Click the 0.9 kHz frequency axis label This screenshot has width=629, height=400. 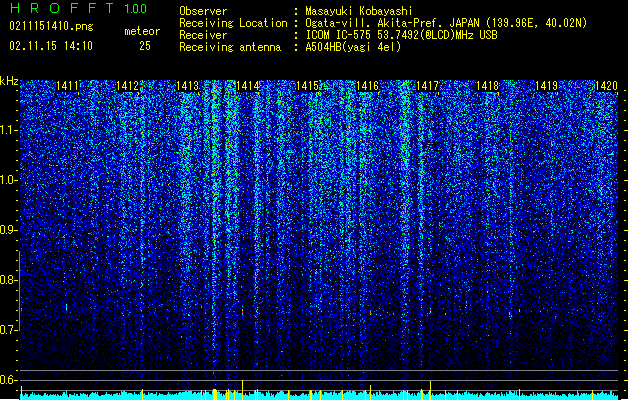tap(9, 230)
